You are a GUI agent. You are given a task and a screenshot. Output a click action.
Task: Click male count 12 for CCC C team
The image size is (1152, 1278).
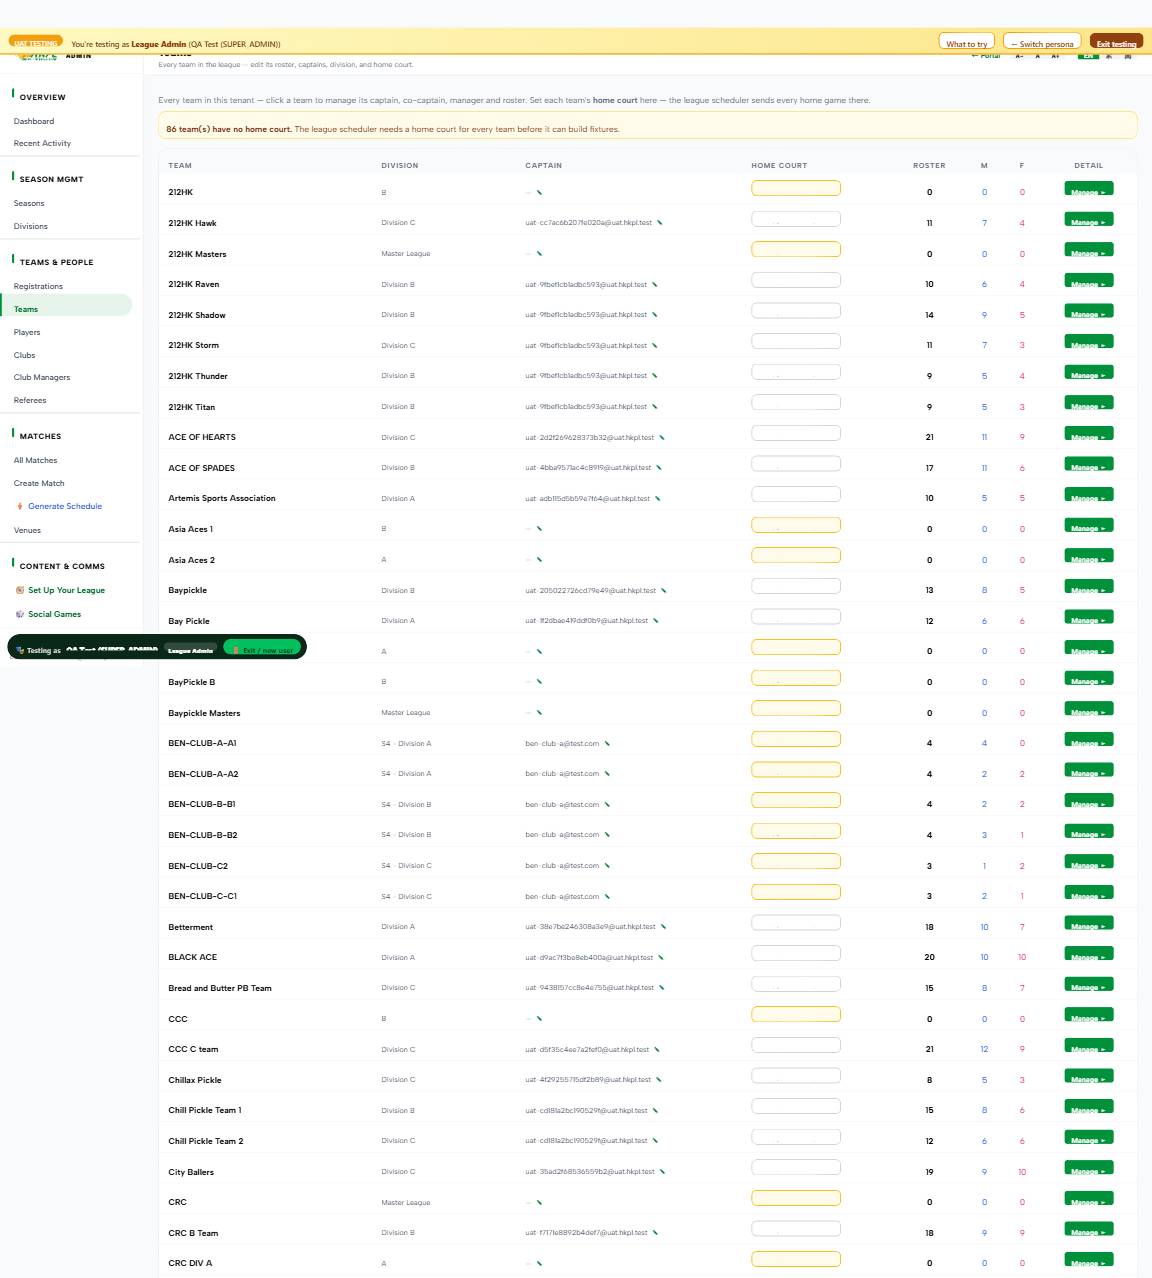984,1049
